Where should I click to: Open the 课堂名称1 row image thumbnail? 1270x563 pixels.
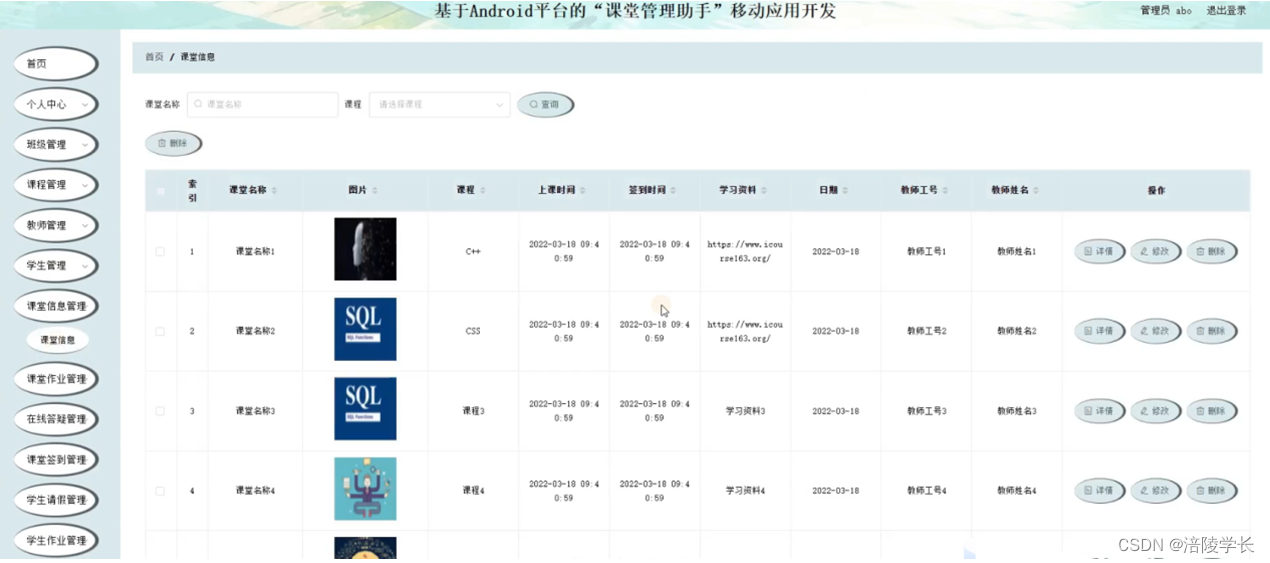365,249
